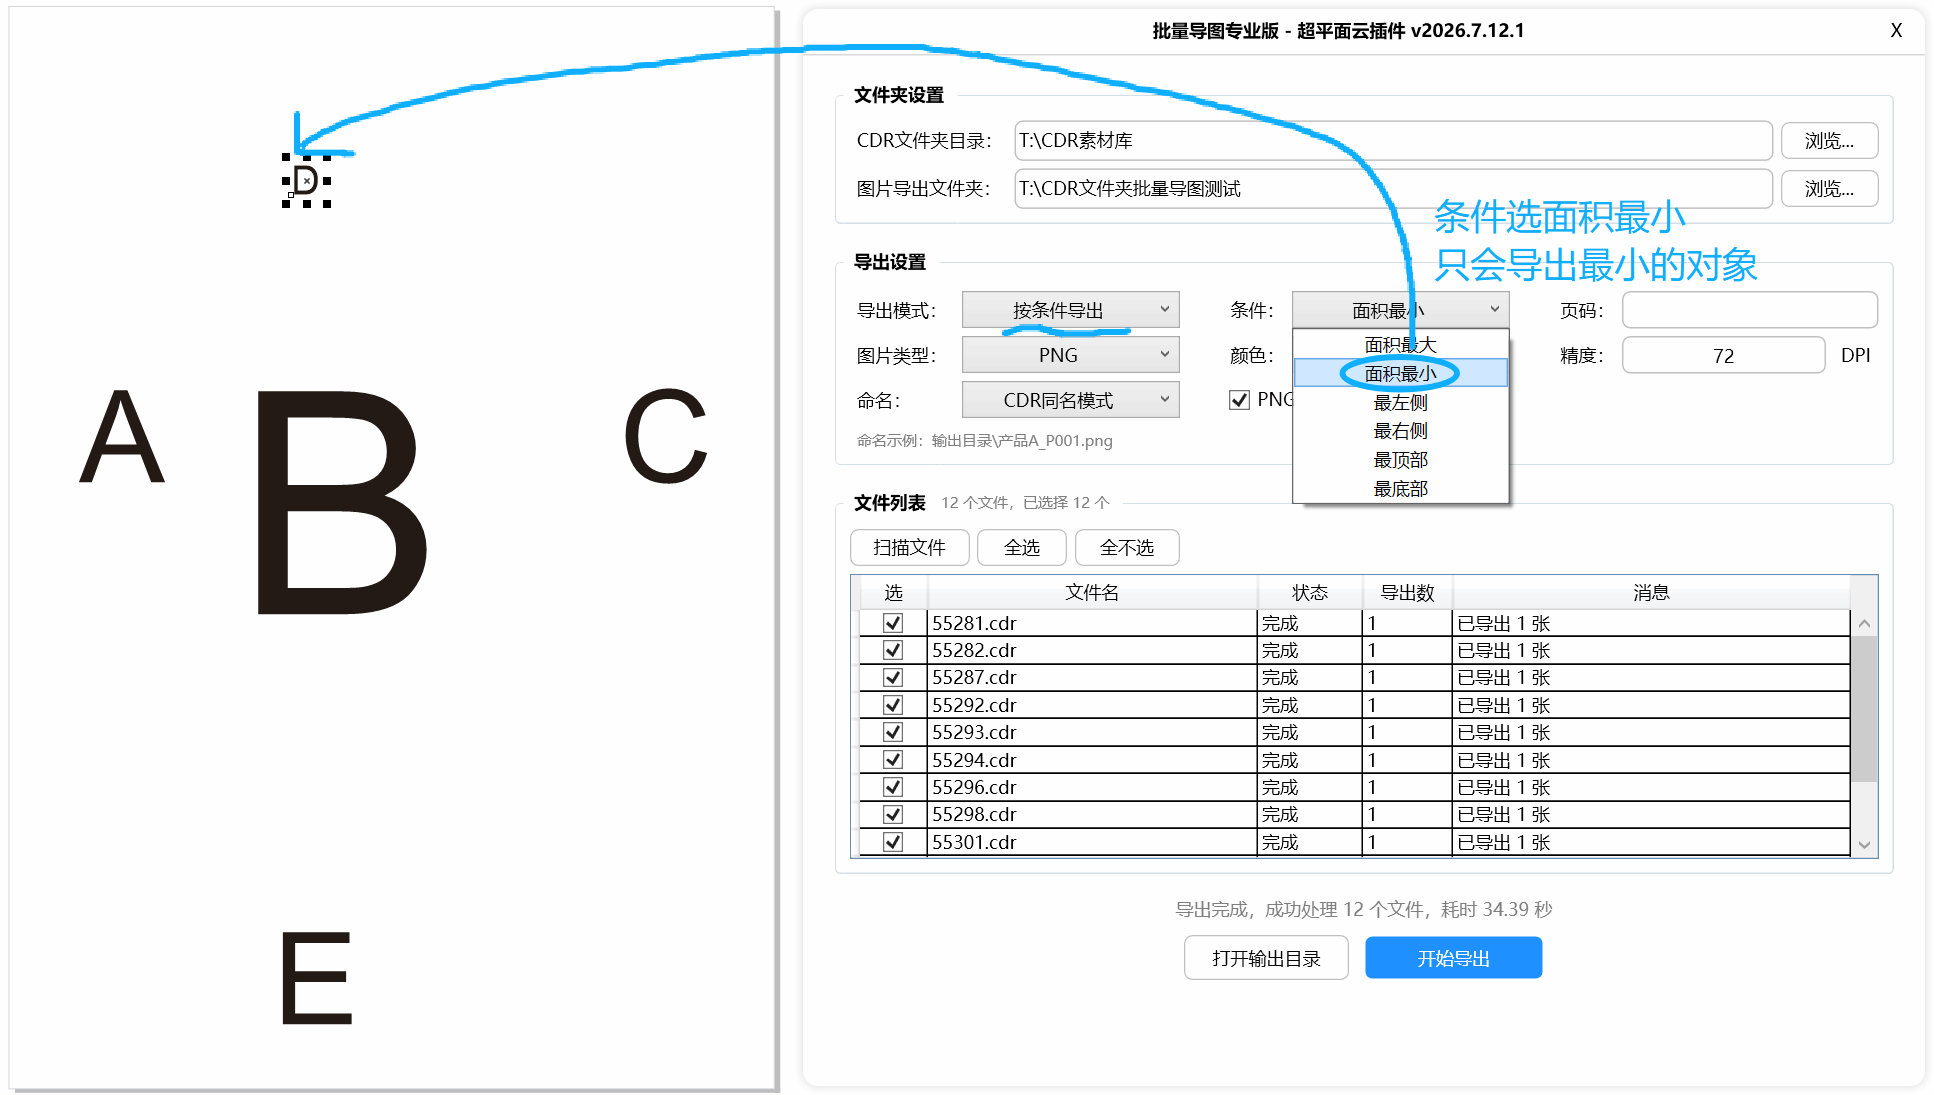Click the 状态 column header
This screenshot has height=1095, width=1934.
(x=1309, y=593)
